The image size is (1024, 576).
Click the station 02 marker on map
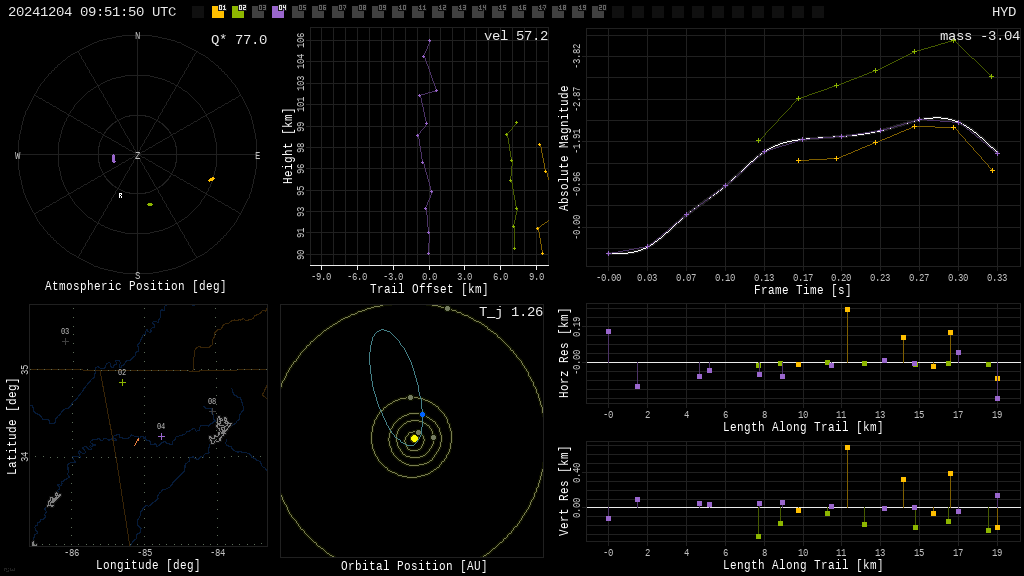click(x=122, y=383)
